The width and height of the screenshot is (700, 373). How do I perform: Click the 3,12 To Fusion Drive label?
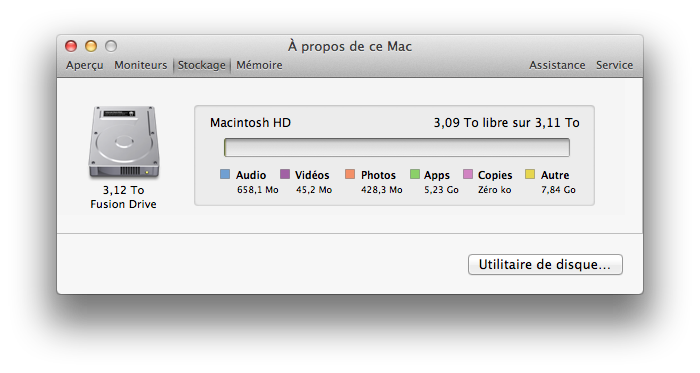pyautogui.click(x=123, y=197)
